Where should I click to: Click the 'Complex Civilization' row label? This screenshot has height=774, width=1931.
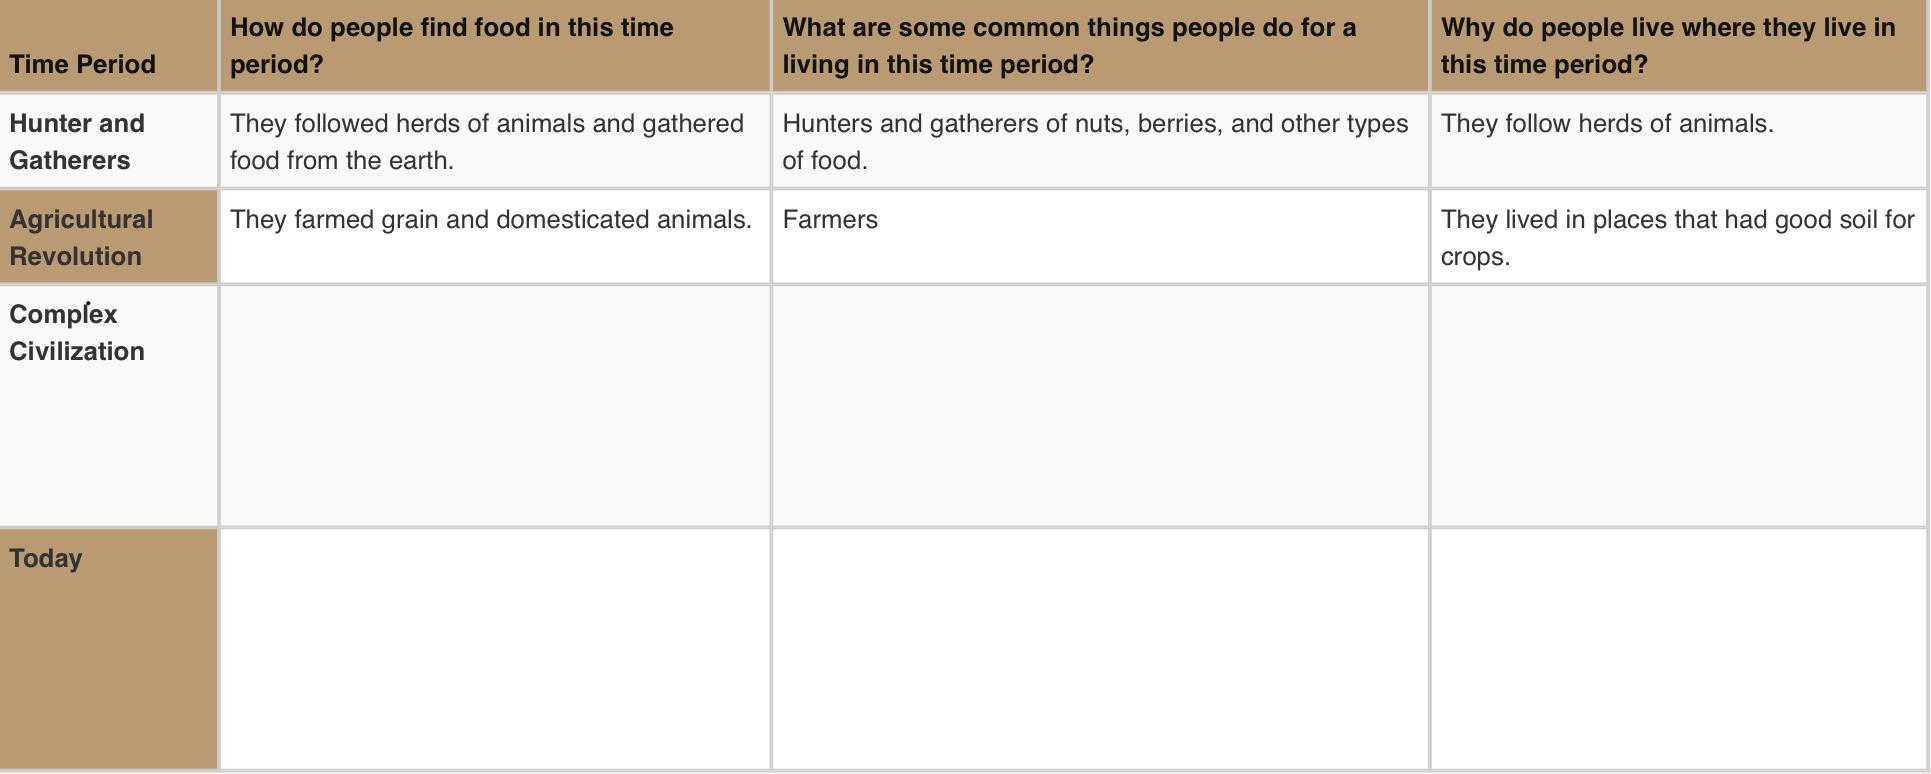(108, 406)
